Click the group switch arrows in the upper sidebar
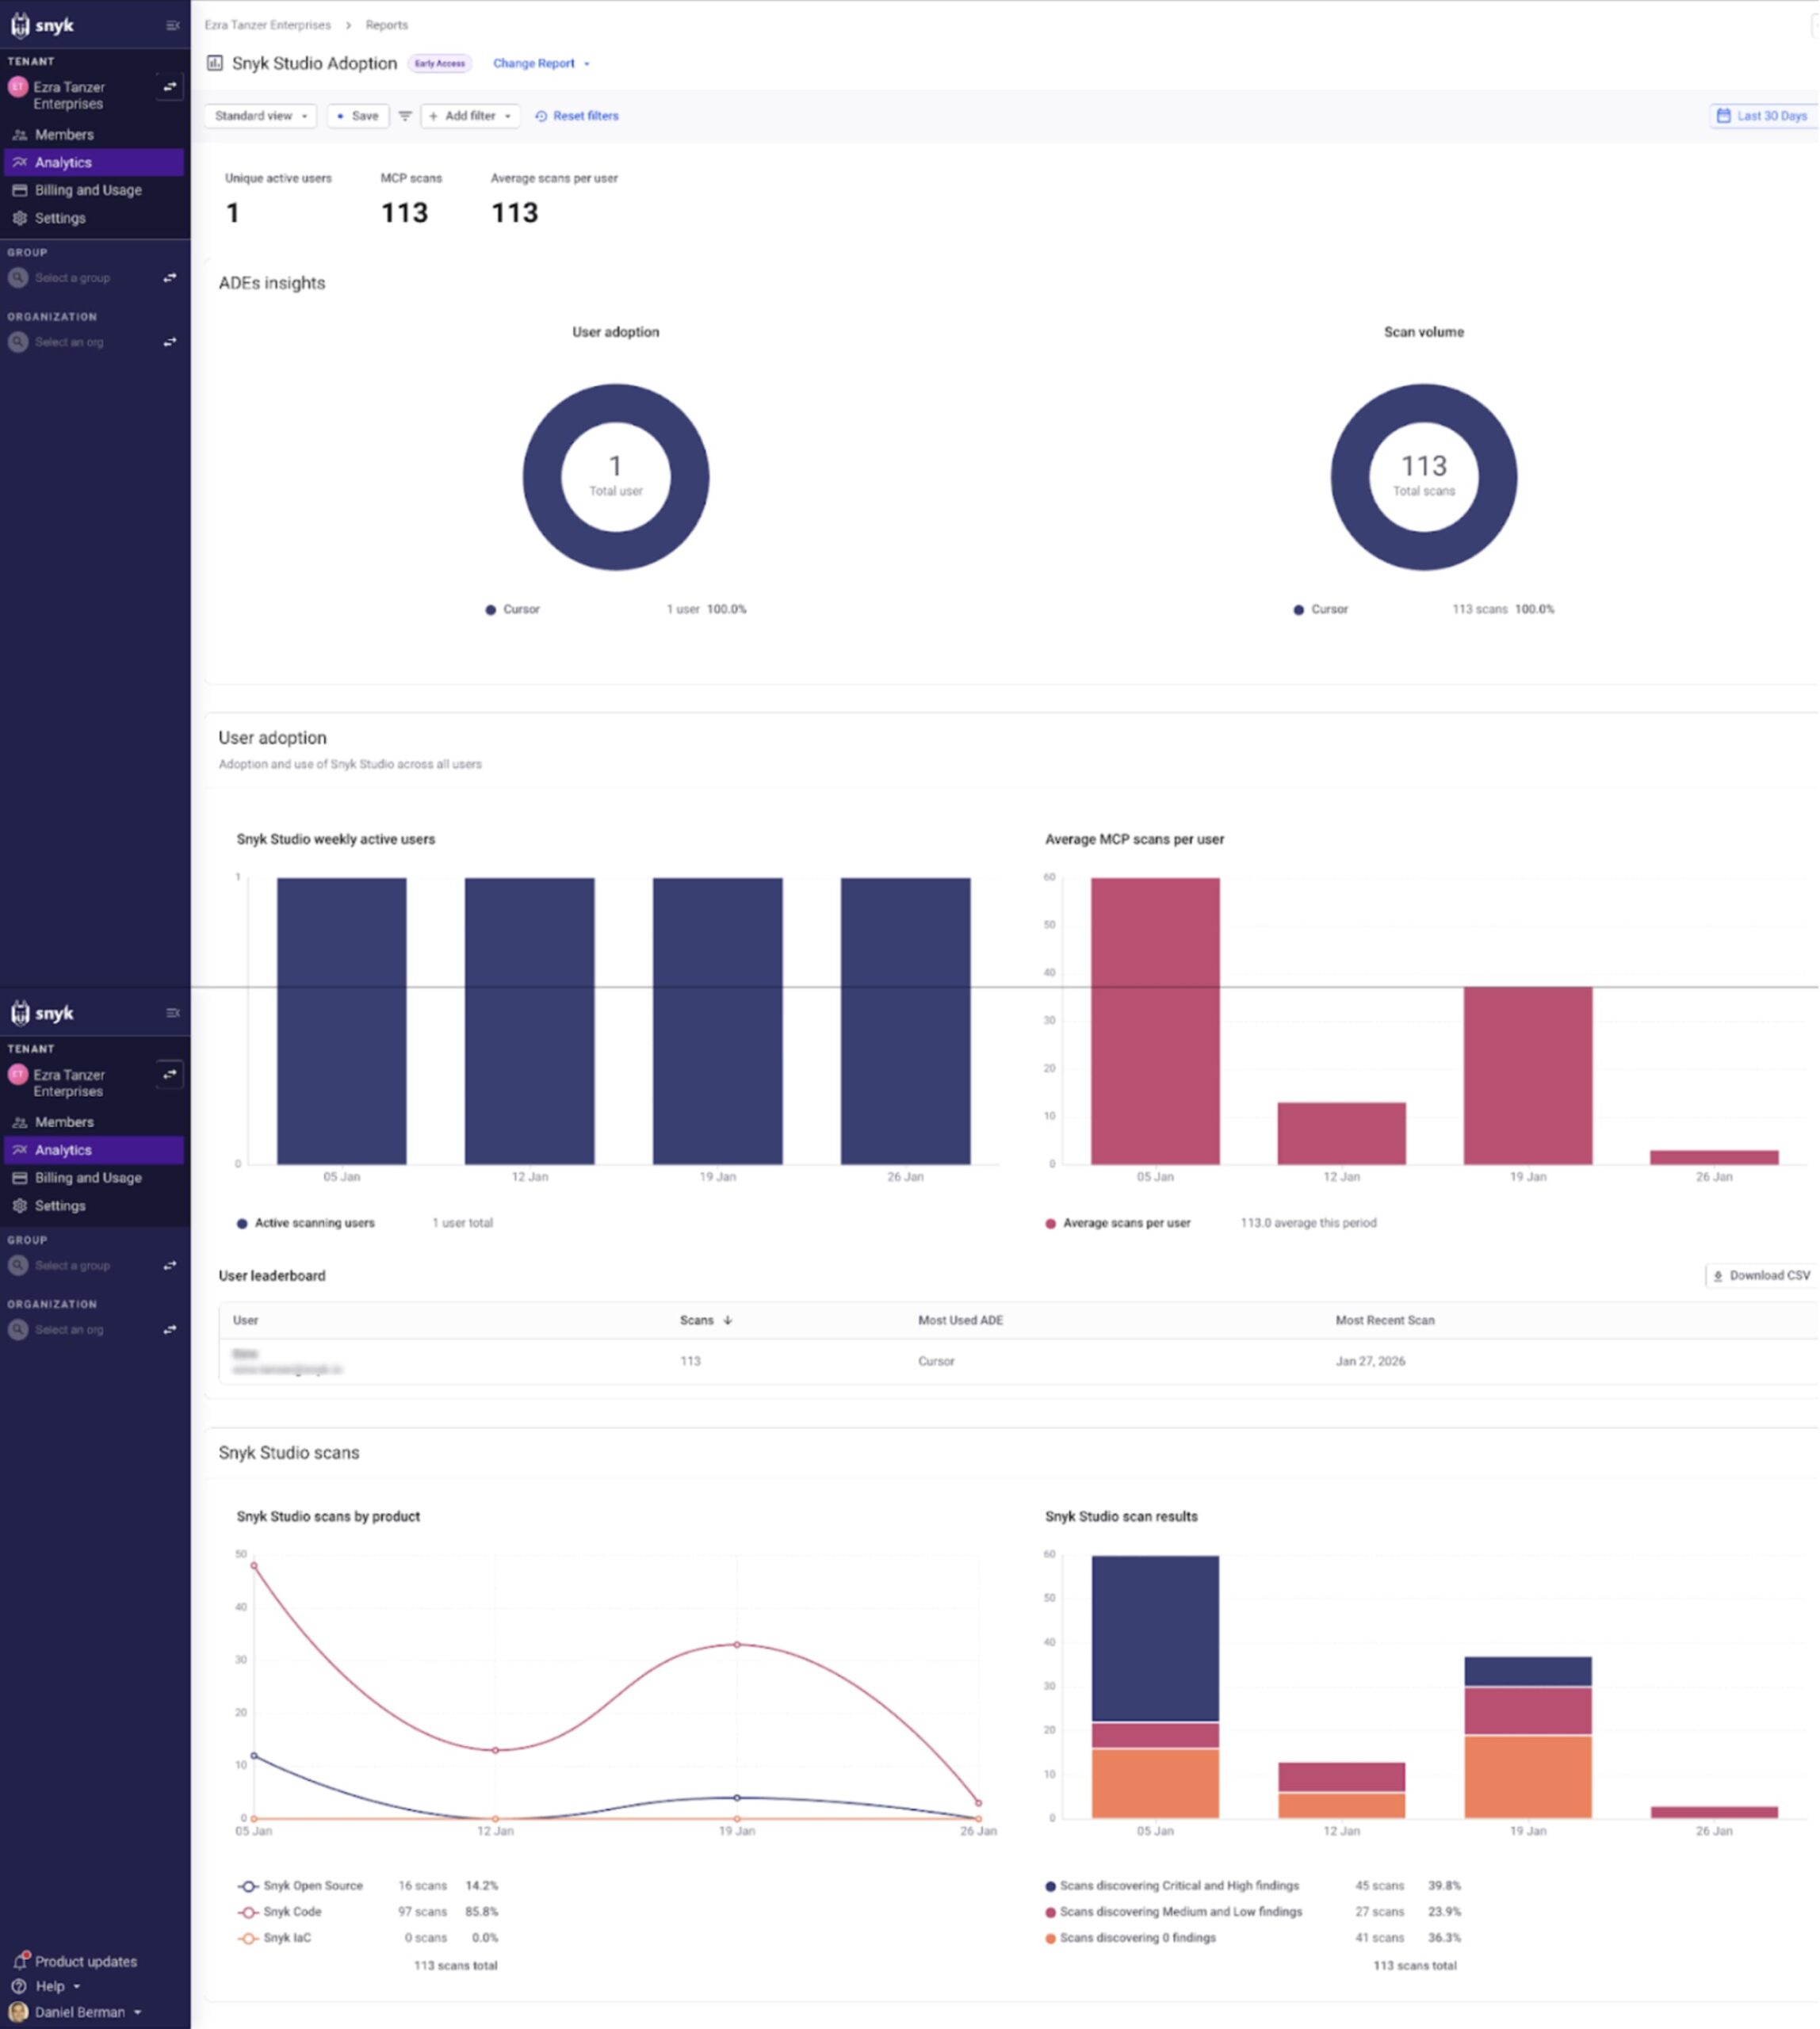The image size is (1820, 2029). 170,278
